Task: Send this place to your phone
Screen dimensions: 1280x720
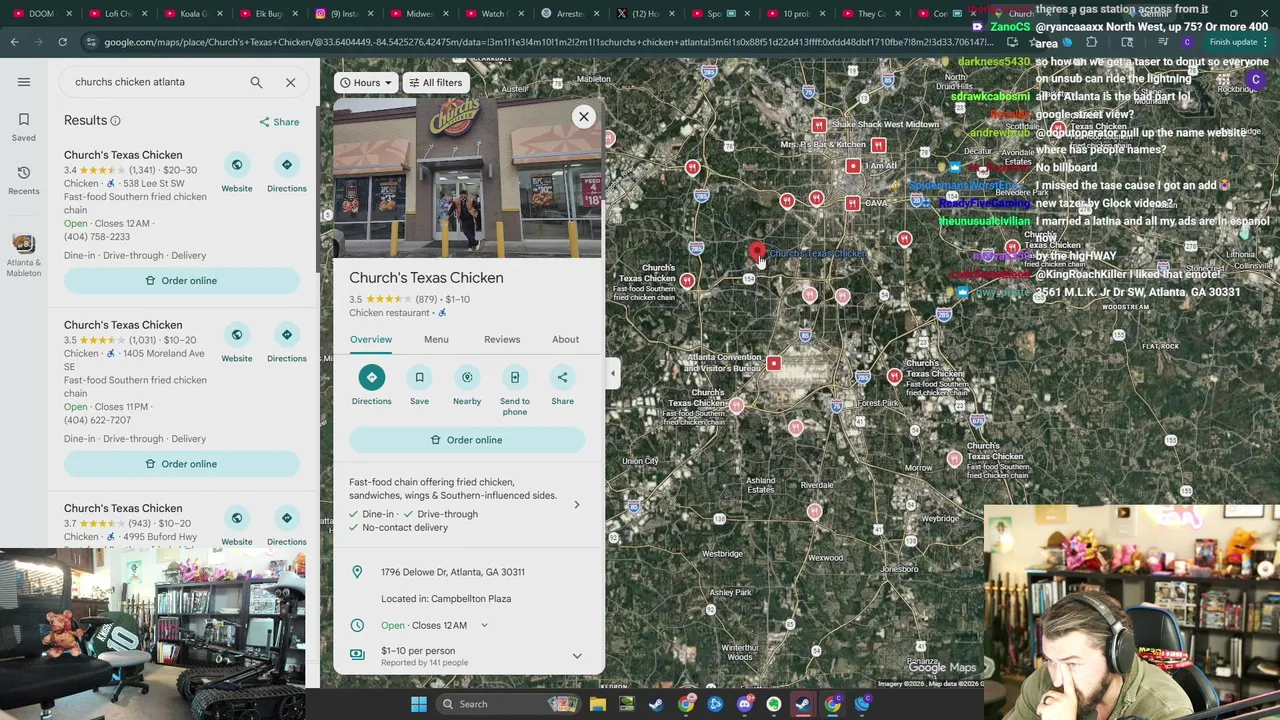Action: 515,377
